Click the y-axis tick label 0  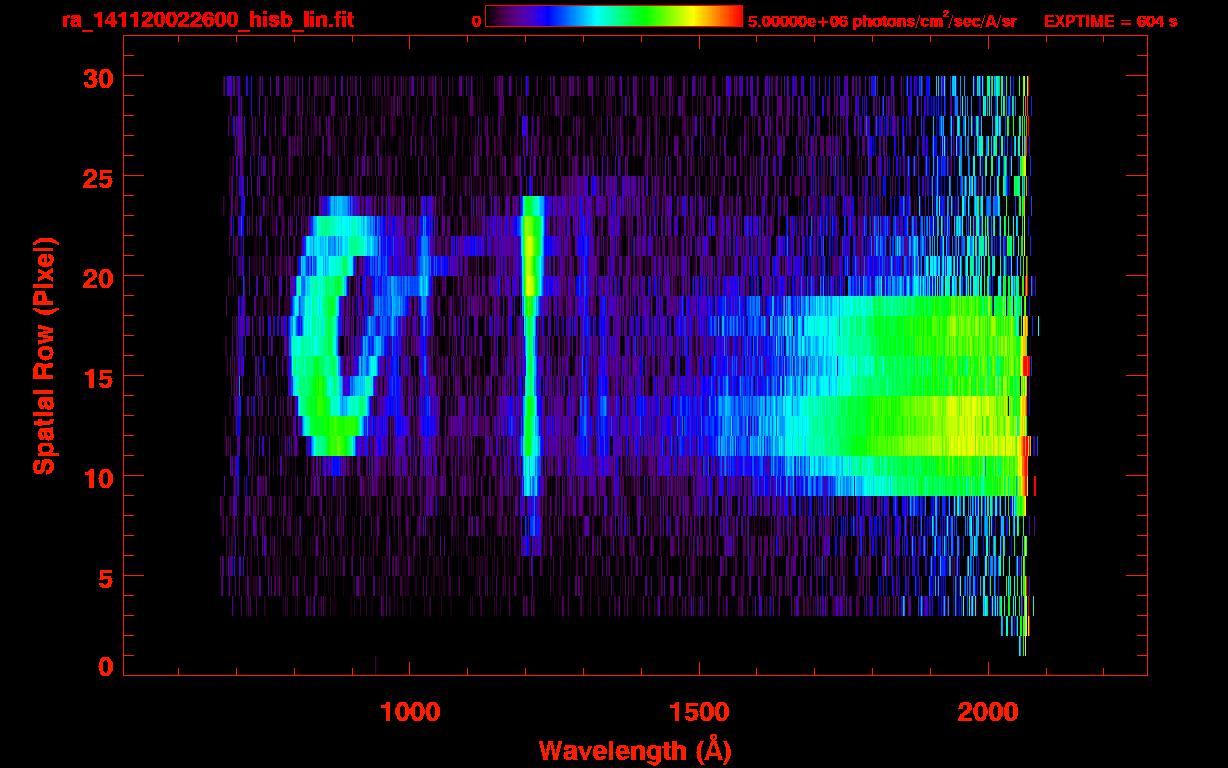click(x=106, y=666)
